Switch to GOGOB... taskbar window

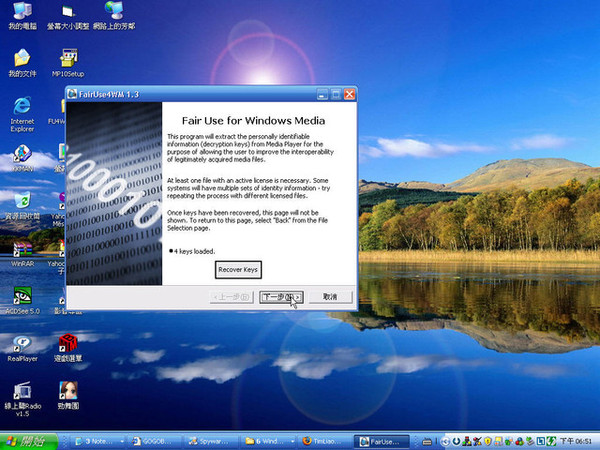tap(155, 442)
